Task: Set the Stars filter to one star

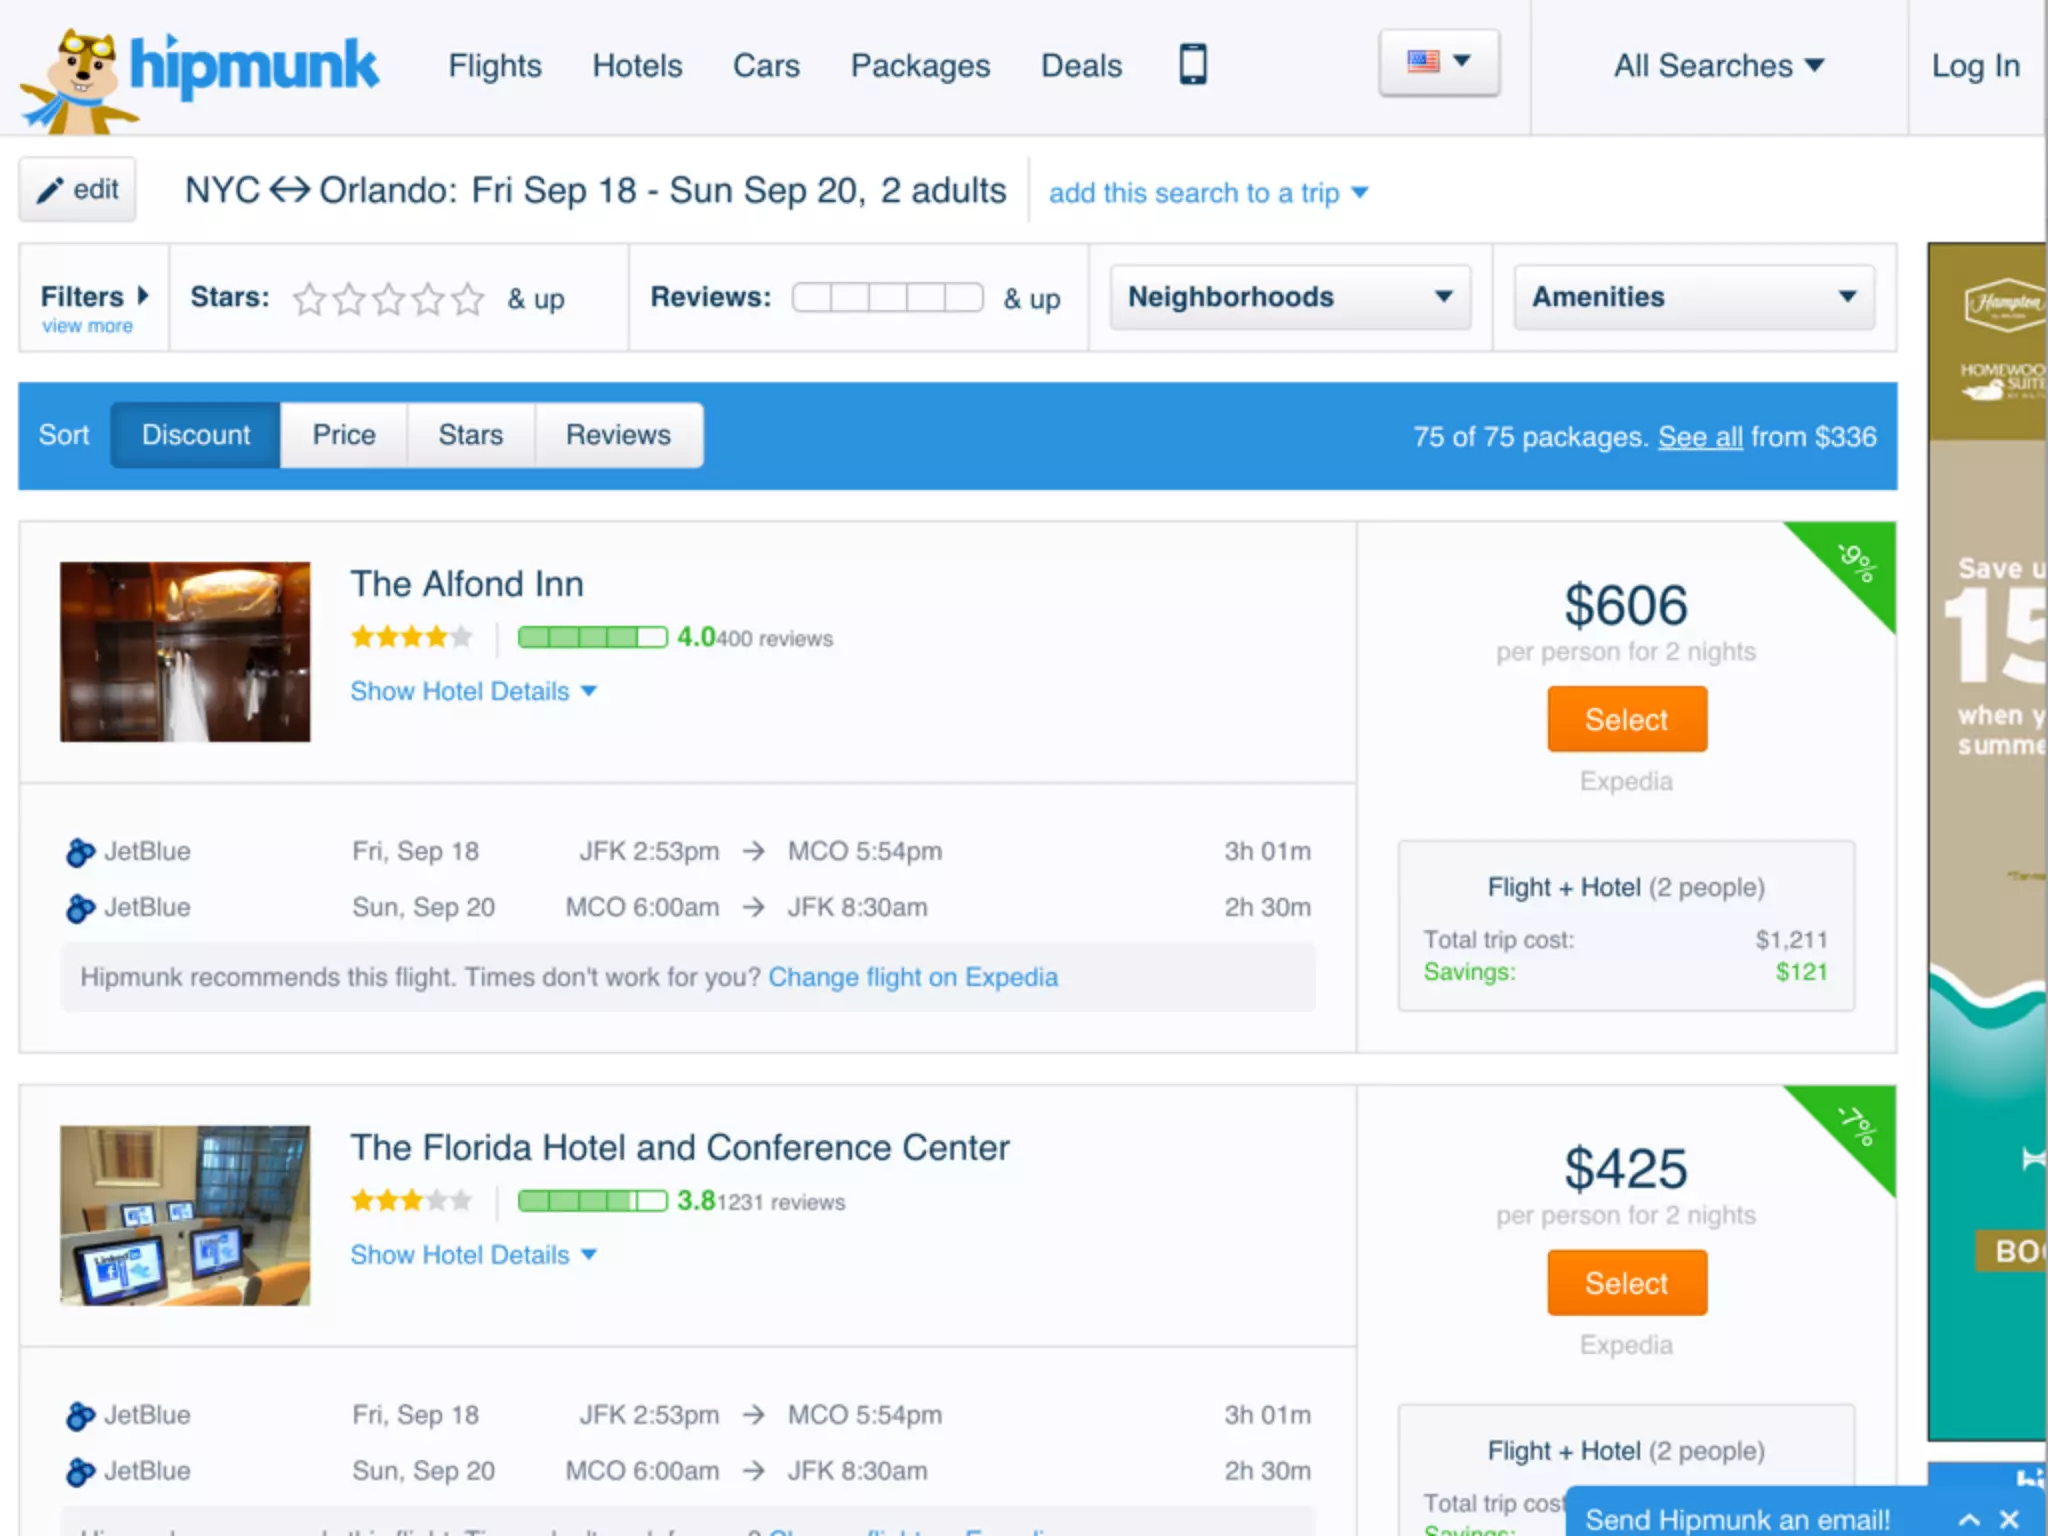Action: (309, 298)
